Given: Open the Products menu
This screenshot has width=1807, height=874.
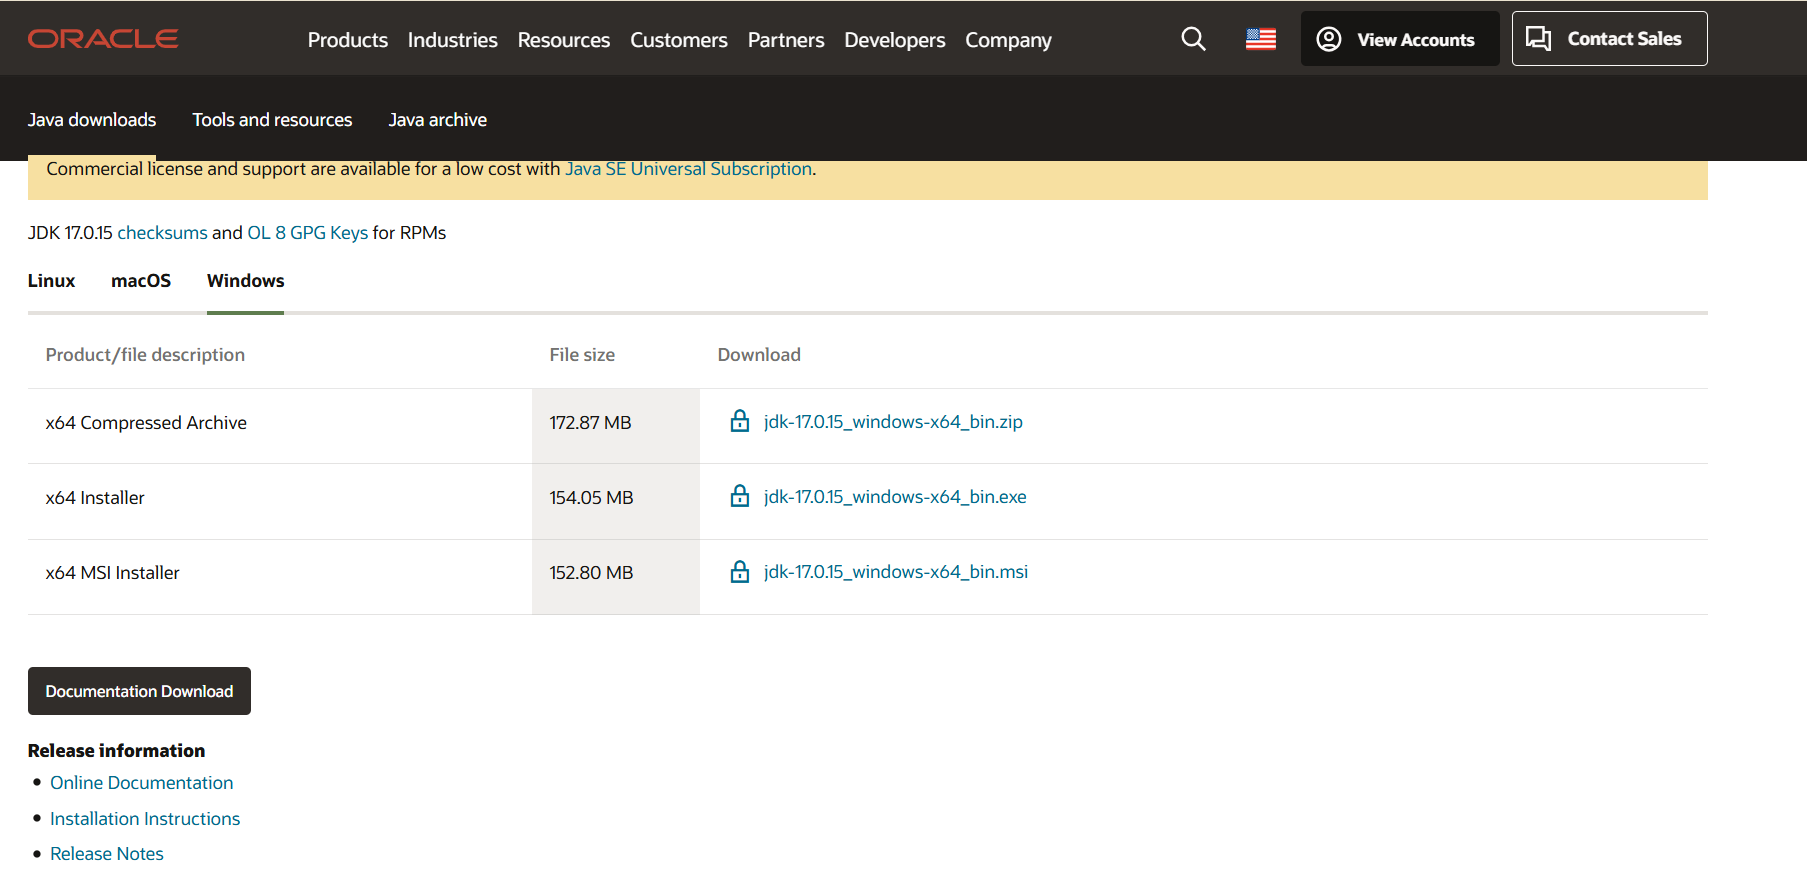Looking at the screenshot, I should (348, 40).
